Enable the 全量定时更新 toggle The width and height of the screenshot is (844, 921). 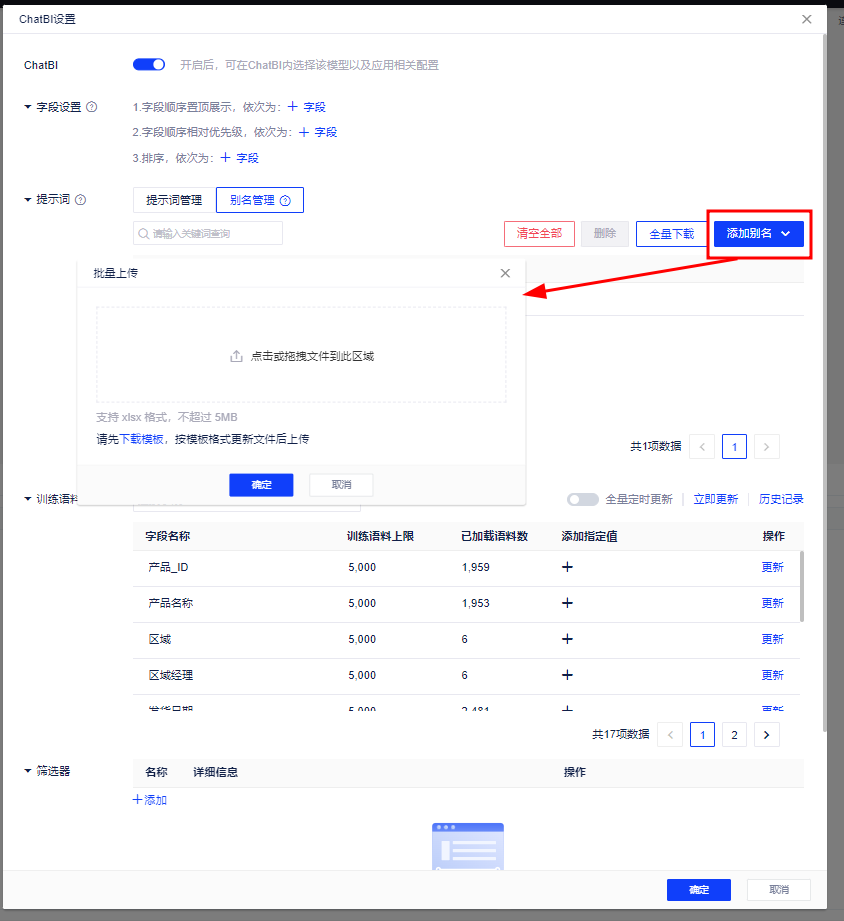tap(582, 499)
